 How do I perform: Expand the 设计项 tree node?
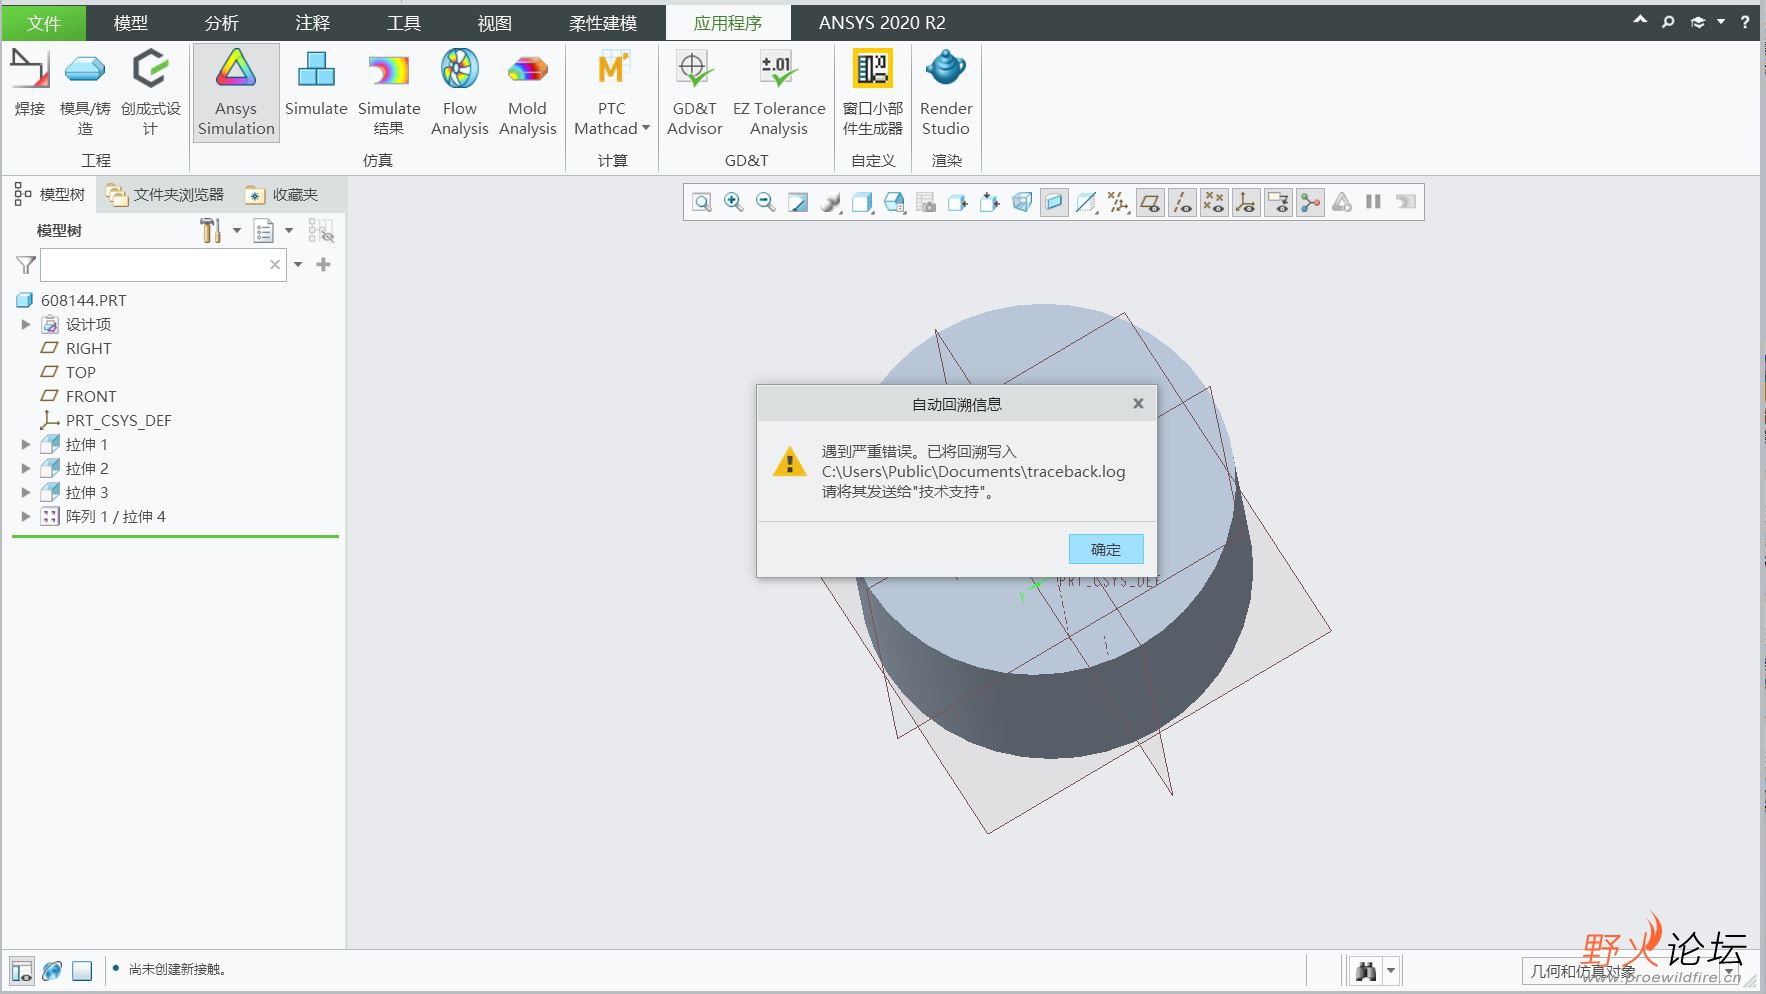26,324
